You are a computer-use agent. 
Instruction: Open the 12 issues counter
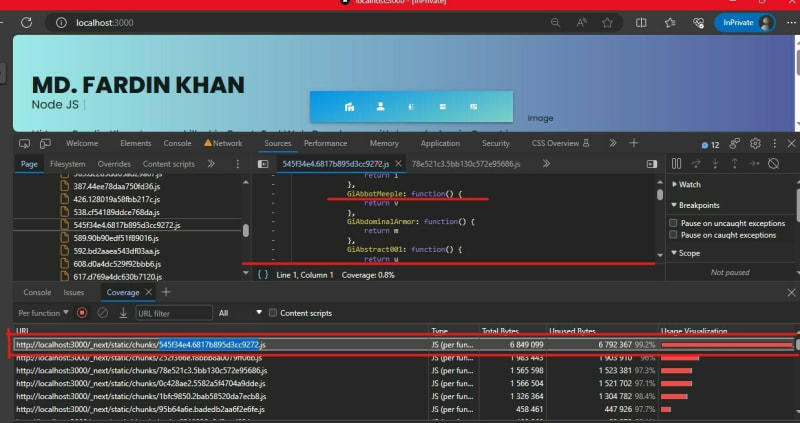710,145
